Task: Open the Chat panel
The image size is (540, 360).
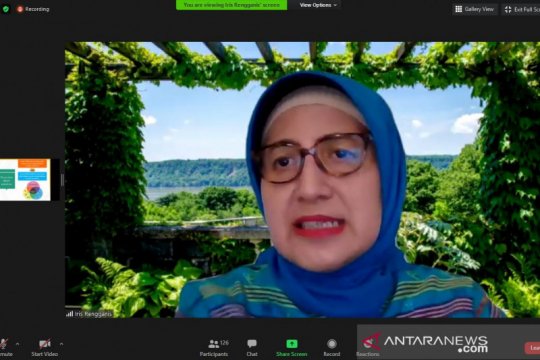Action: (x=252, y=348)
